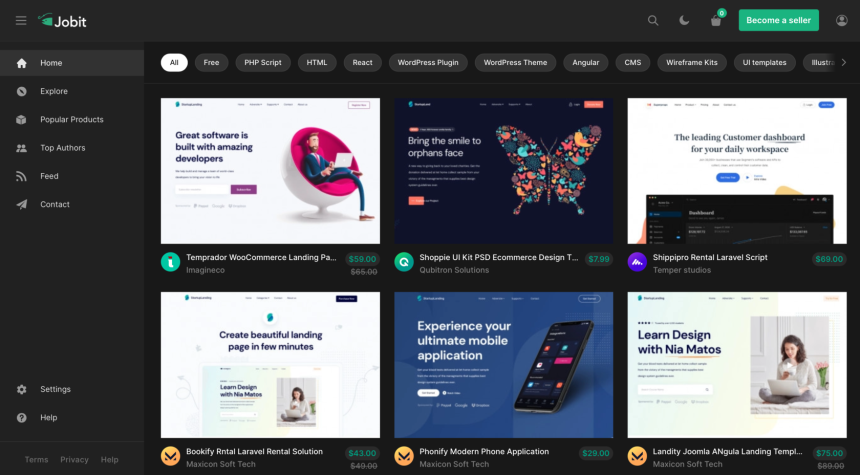860x475 pixels.
Task: Toggle dark mode moon icon
Action: point(684,20)
